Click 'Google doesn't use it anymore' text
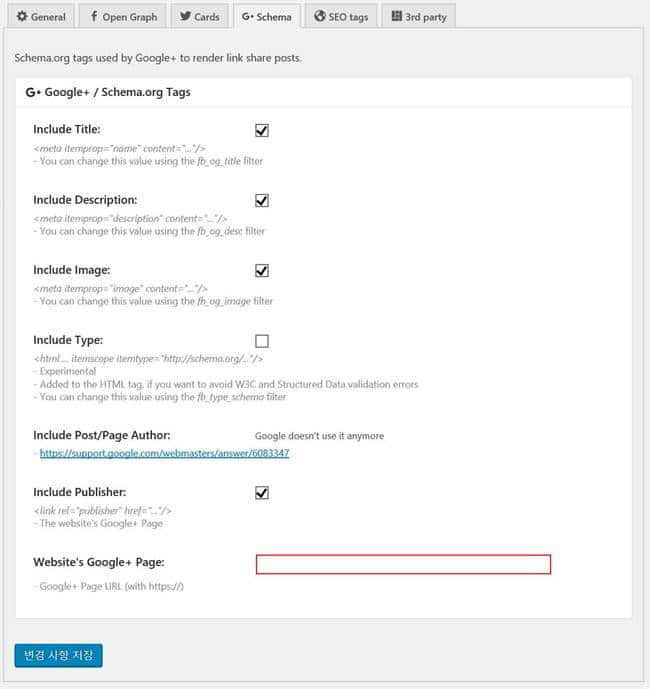Image resolution: width=650 pixels, height=689 pixels. pos(320,436)
